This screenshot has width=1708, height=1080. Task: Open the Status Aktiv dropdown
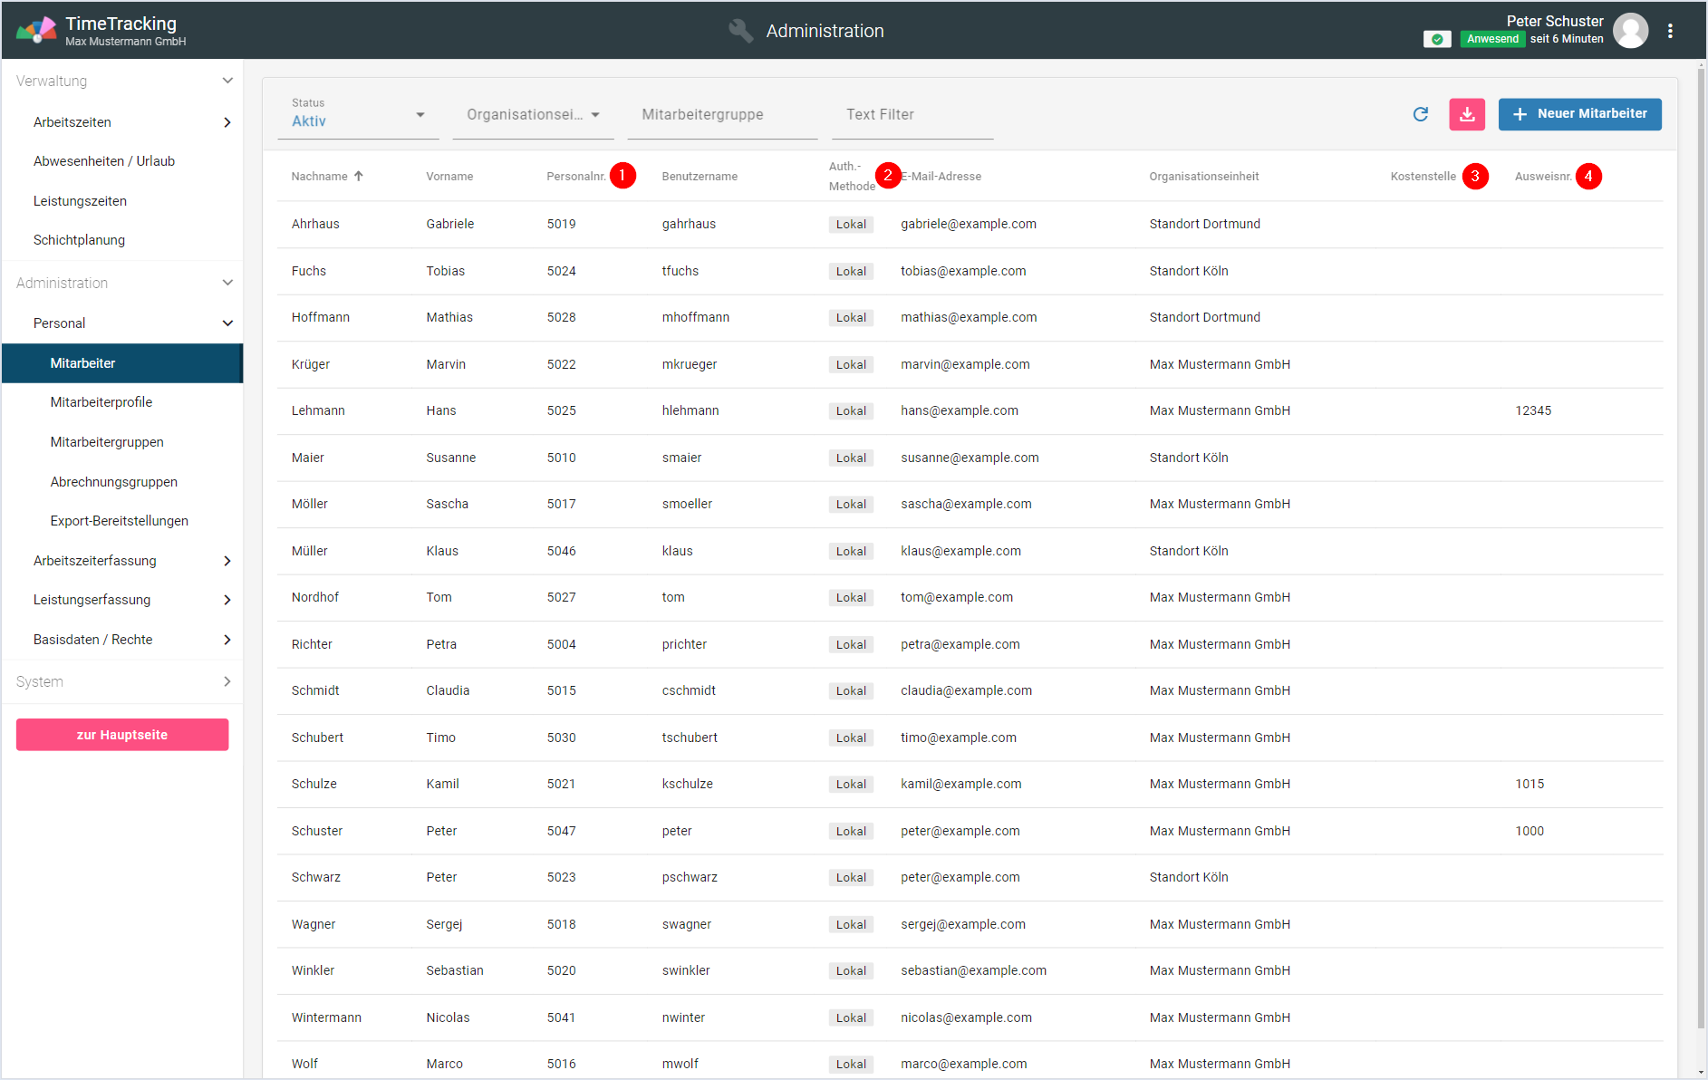click(x=357, y=115)
